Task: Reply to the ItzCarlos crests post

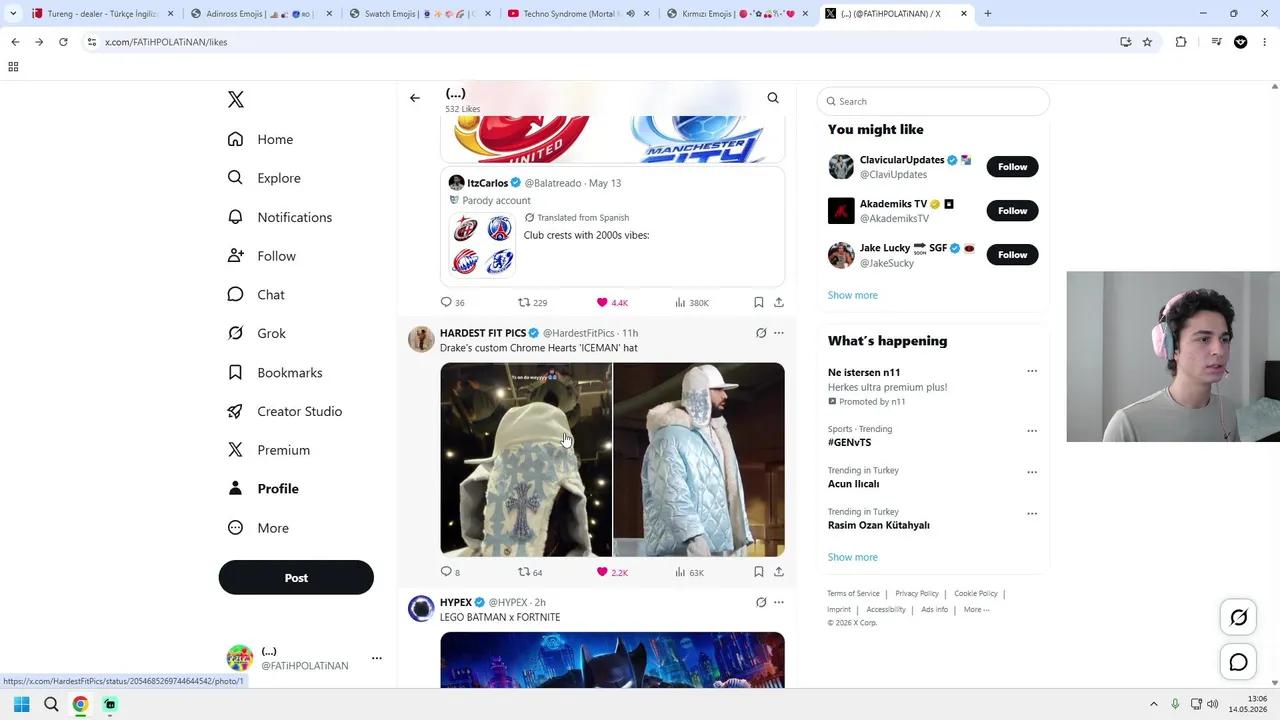Action: (447, 302)
